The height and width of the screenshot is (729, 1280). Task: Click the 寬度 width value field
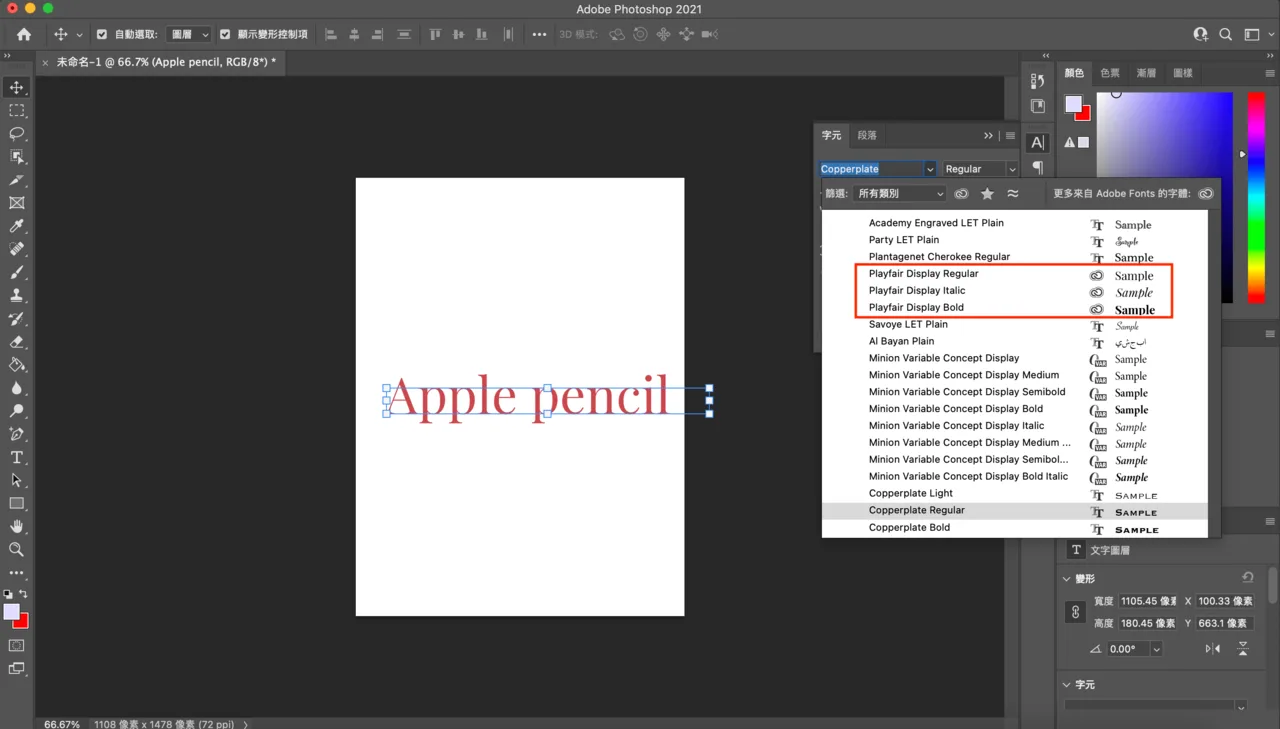click(1148, 601)
